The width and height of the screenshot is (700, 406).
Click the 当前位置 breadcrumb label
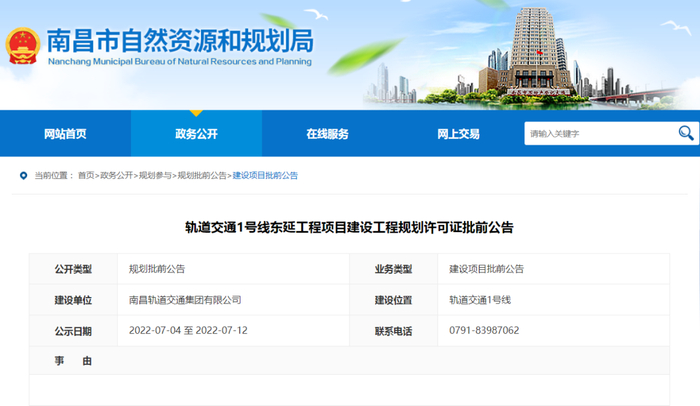pyautogui.click(x=54, y=176)
